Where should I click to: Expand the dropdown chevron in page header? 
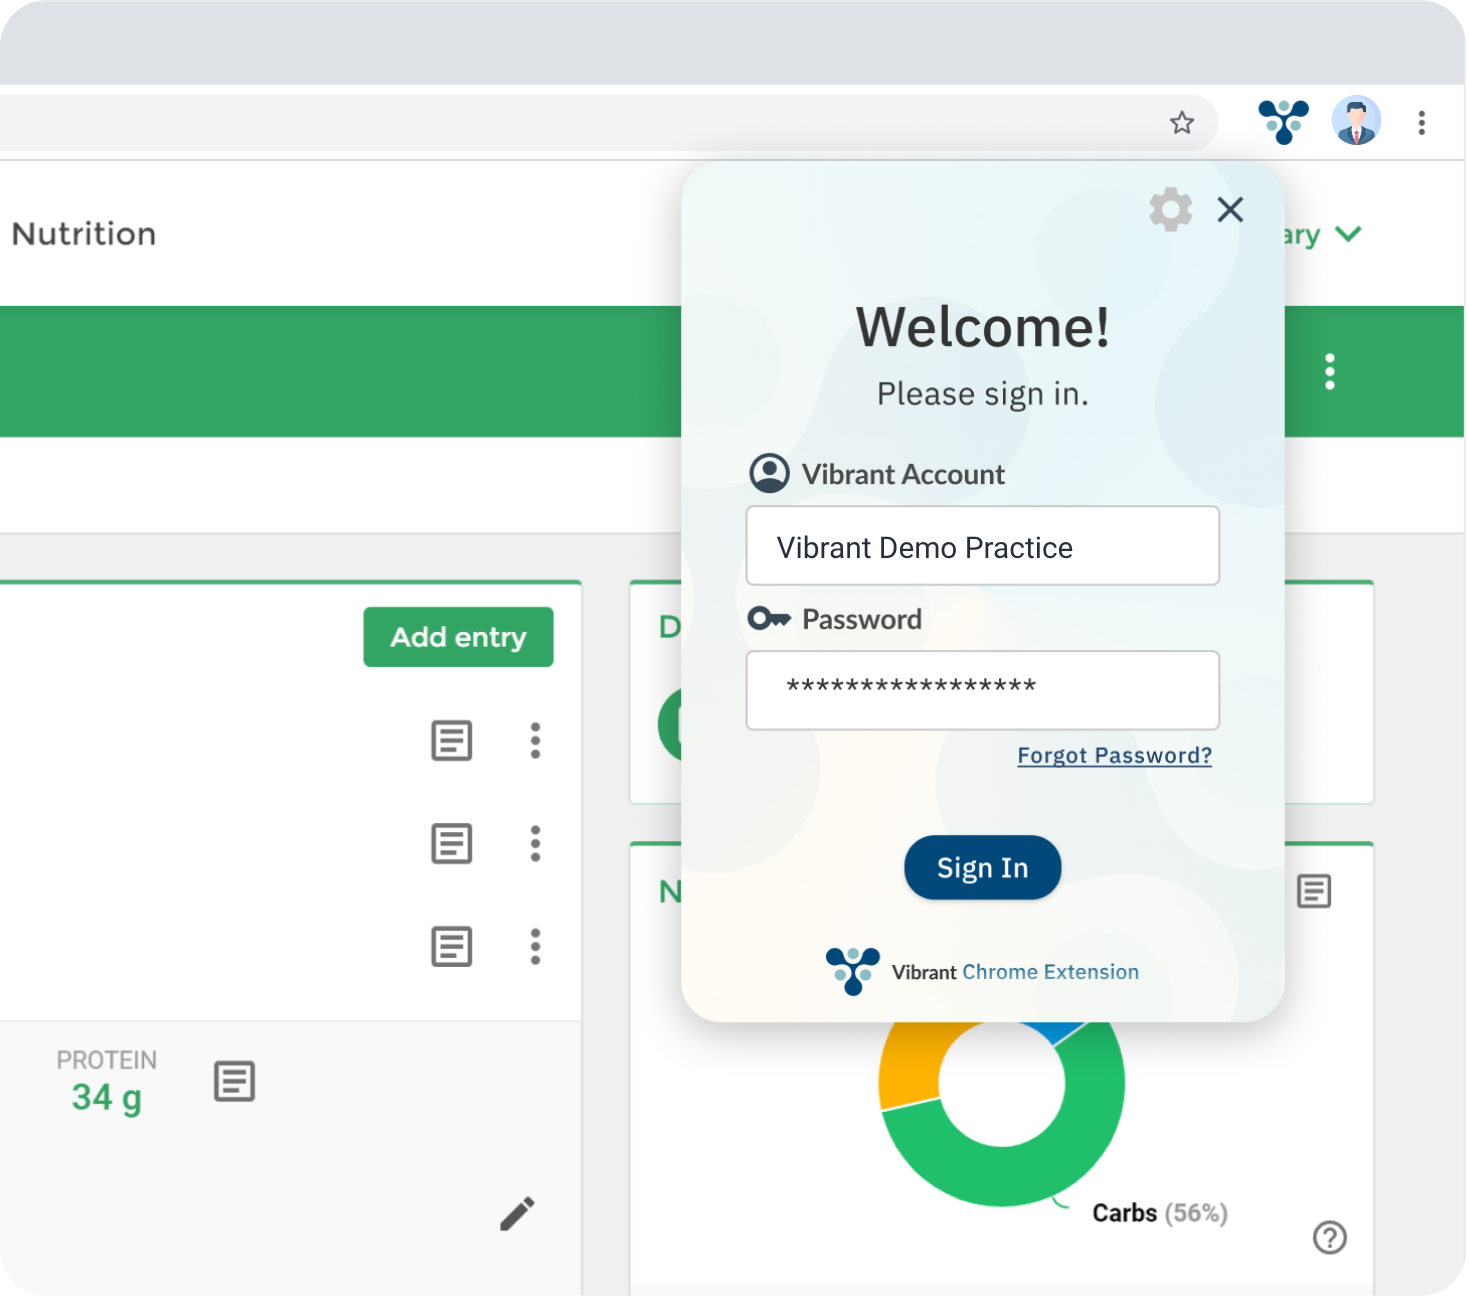[1348, 235]
